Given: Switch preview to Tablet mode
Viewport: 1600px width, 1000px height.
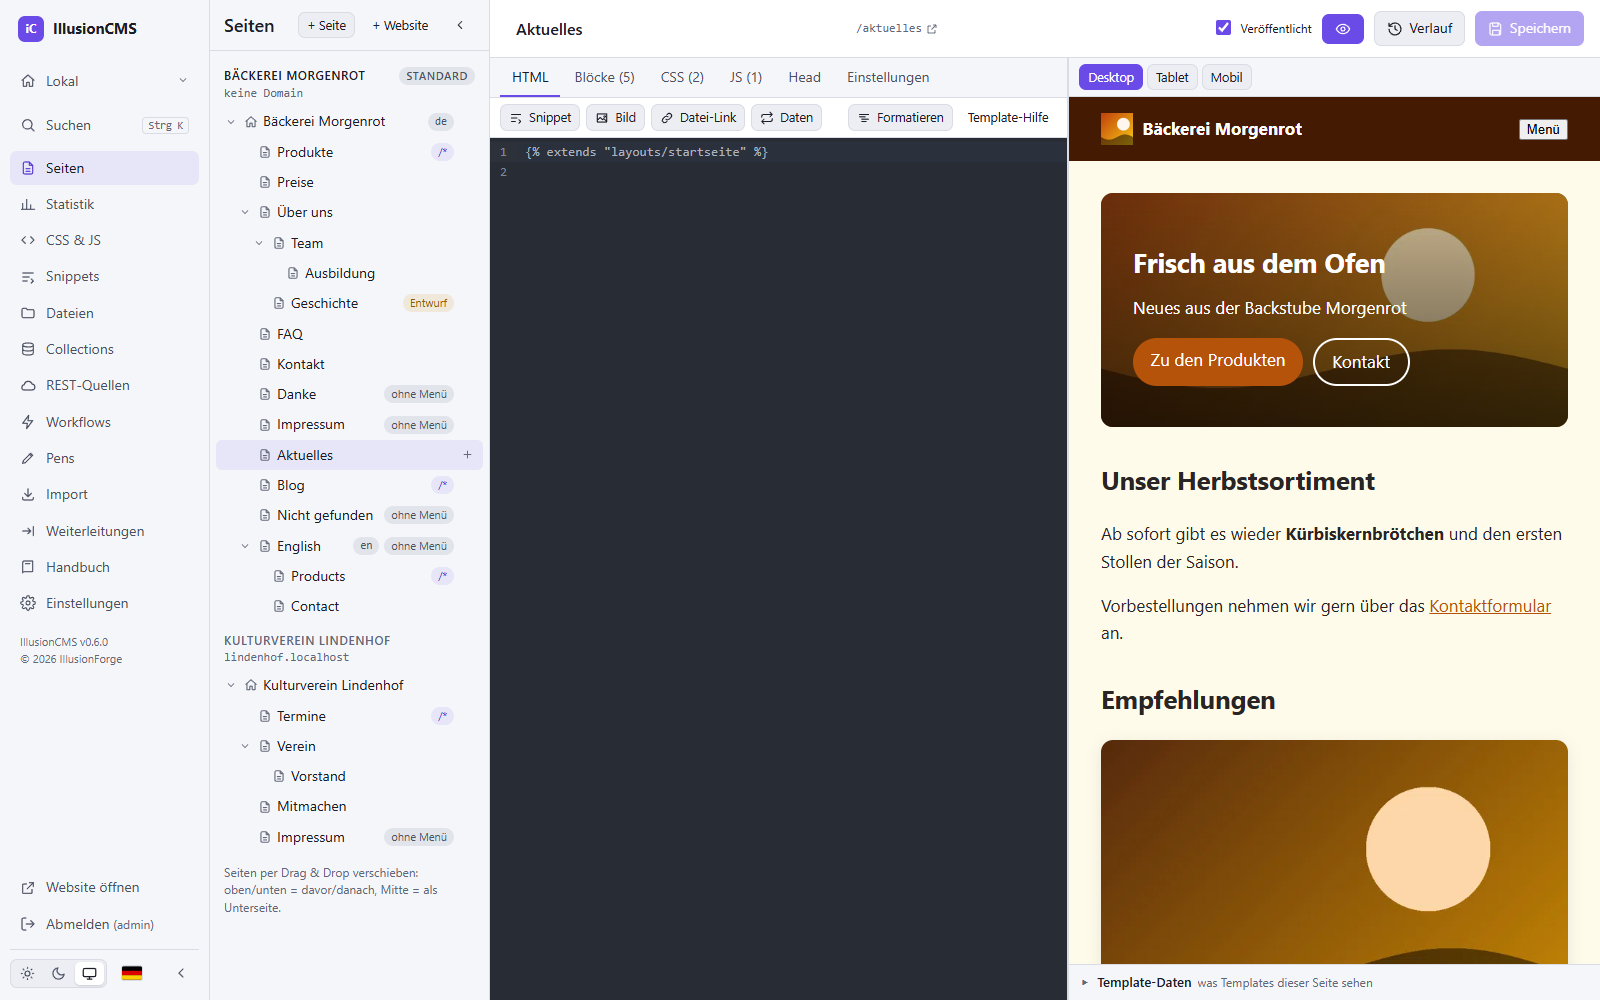Looking at the screenshot, I should click(x=1172, y=77).
